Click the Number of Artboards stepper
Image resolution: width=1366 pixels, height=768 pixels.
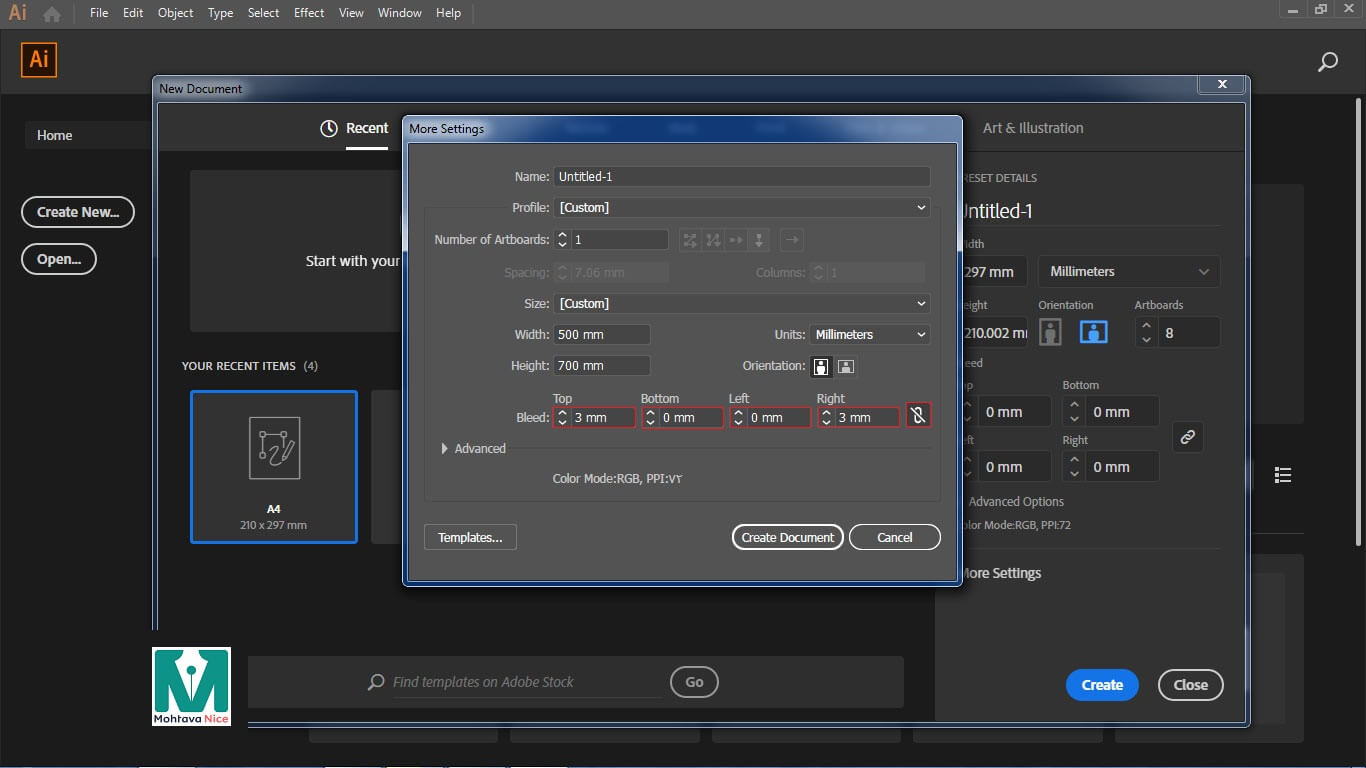[x=562, y=240]
